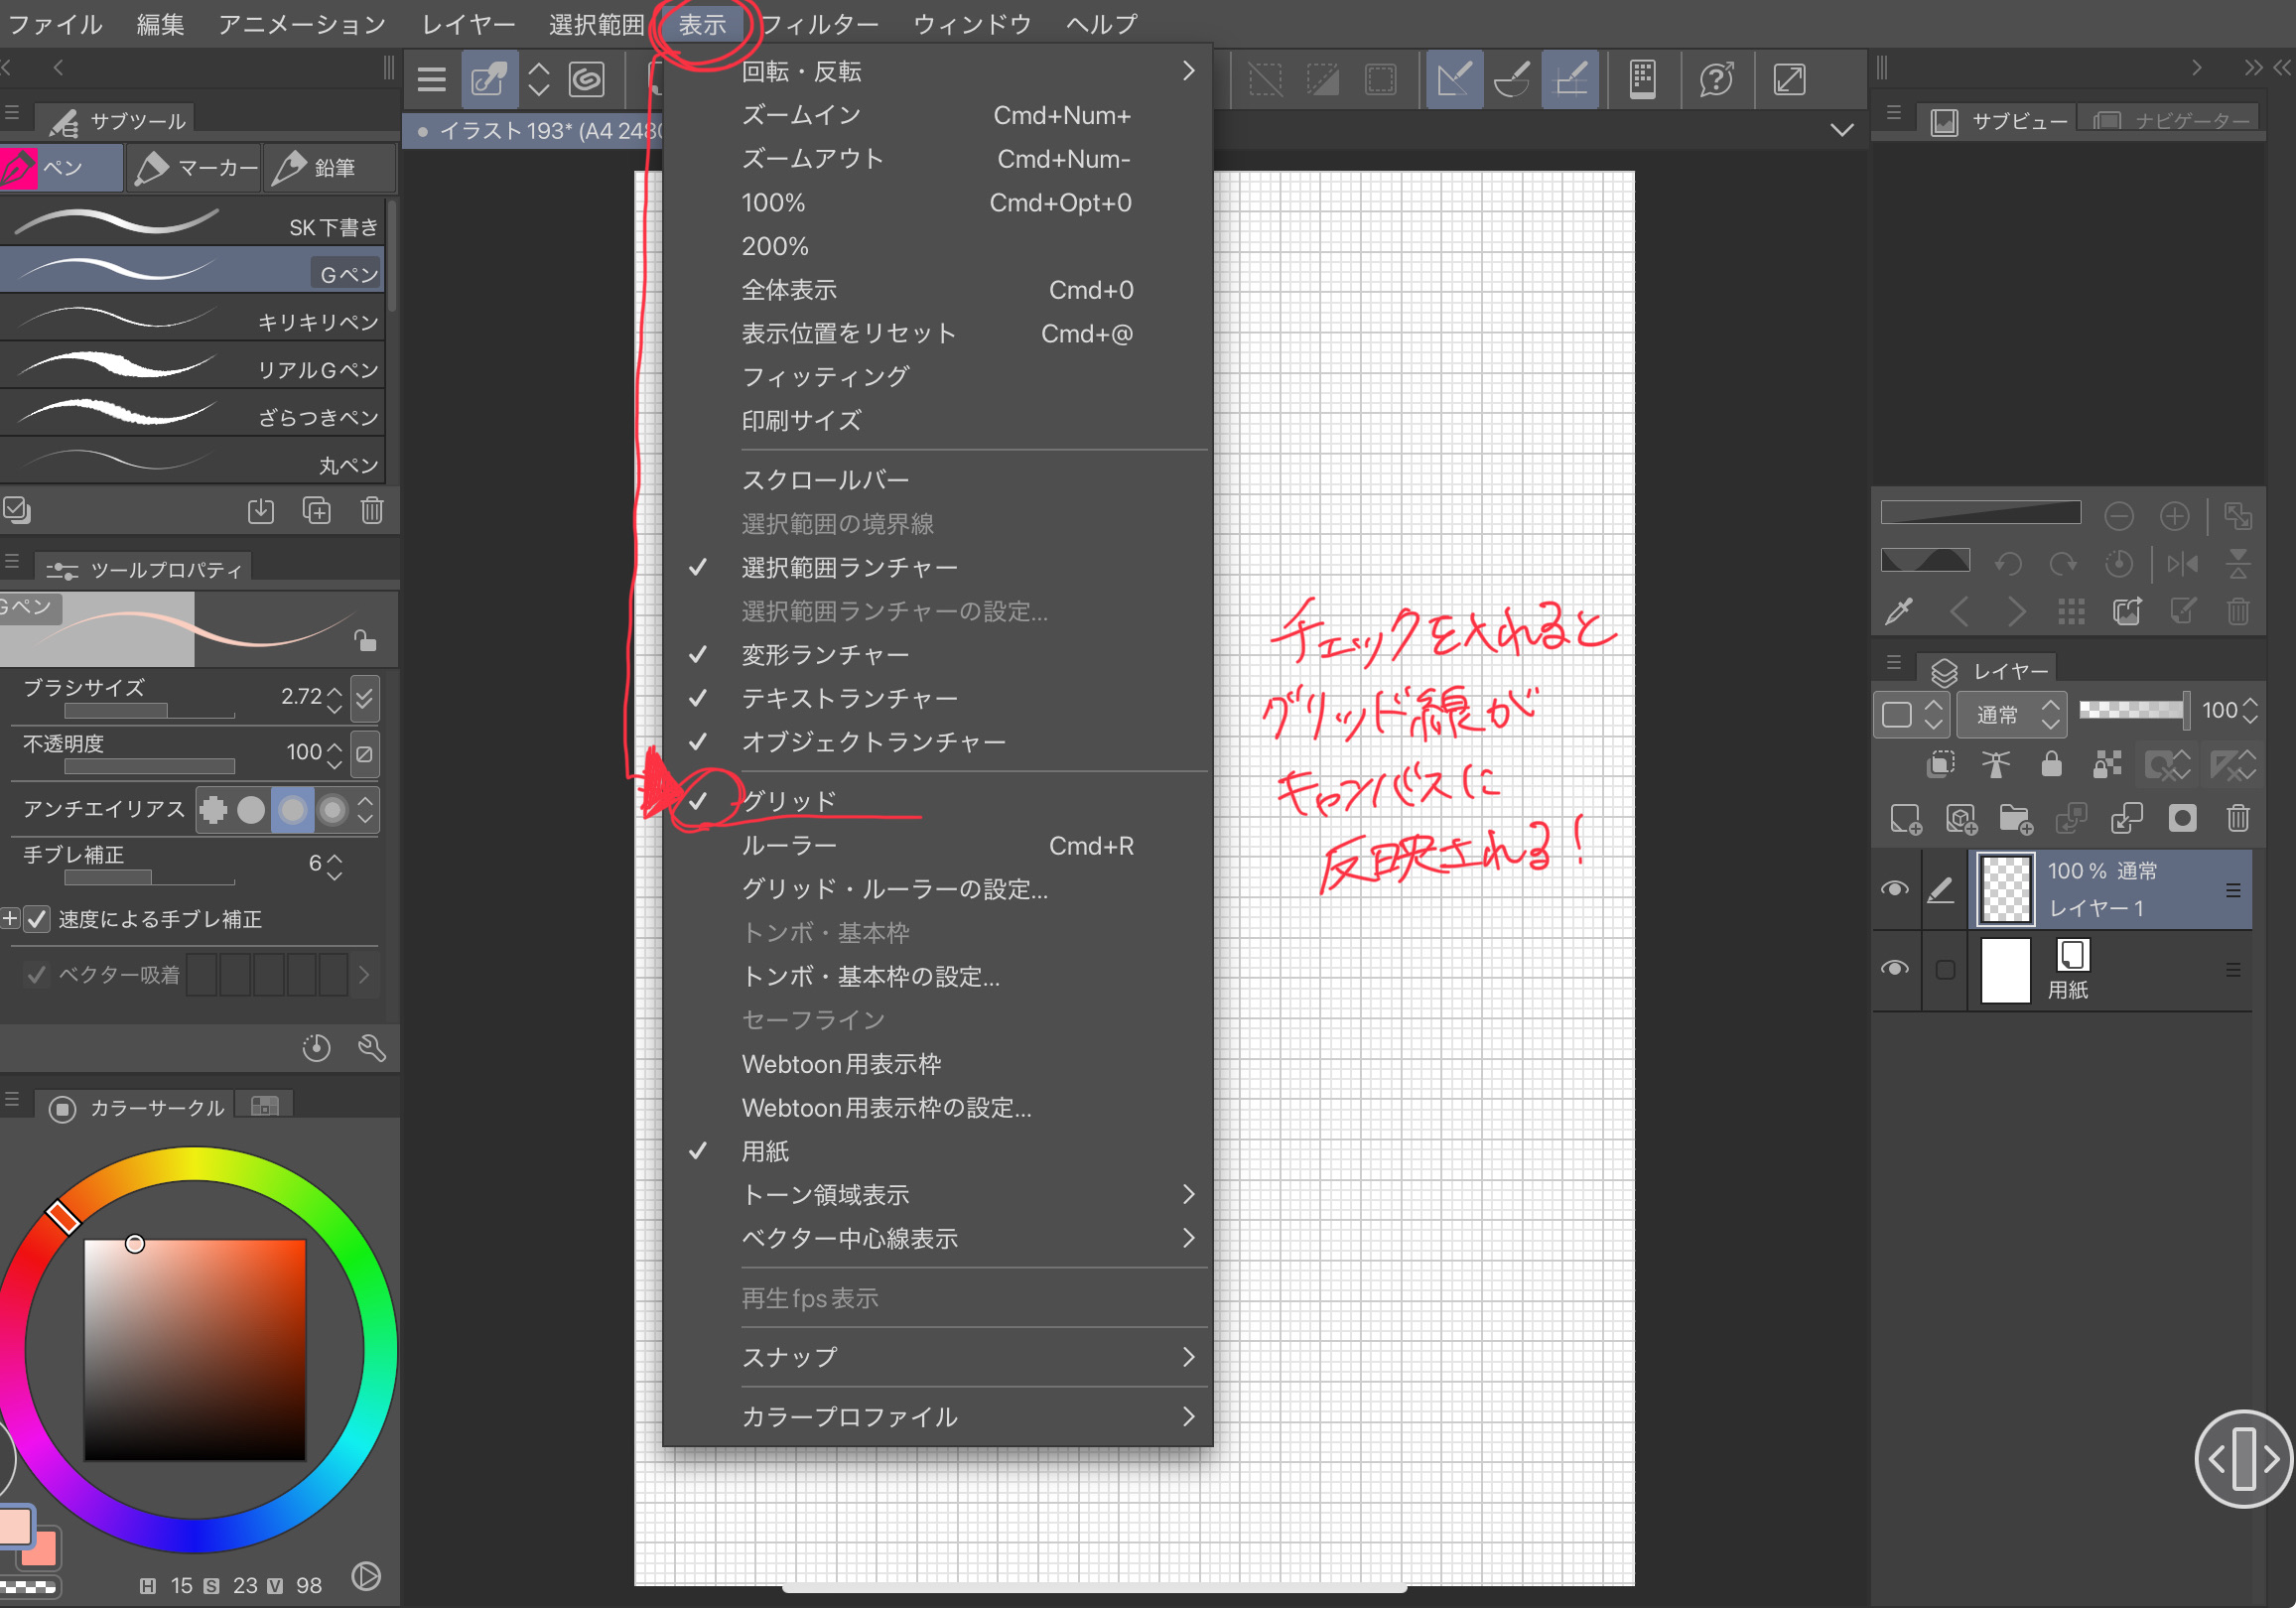Delete the selected sub tool with the trash icon
The image size is (2296, 1608).
click(371, 511)
